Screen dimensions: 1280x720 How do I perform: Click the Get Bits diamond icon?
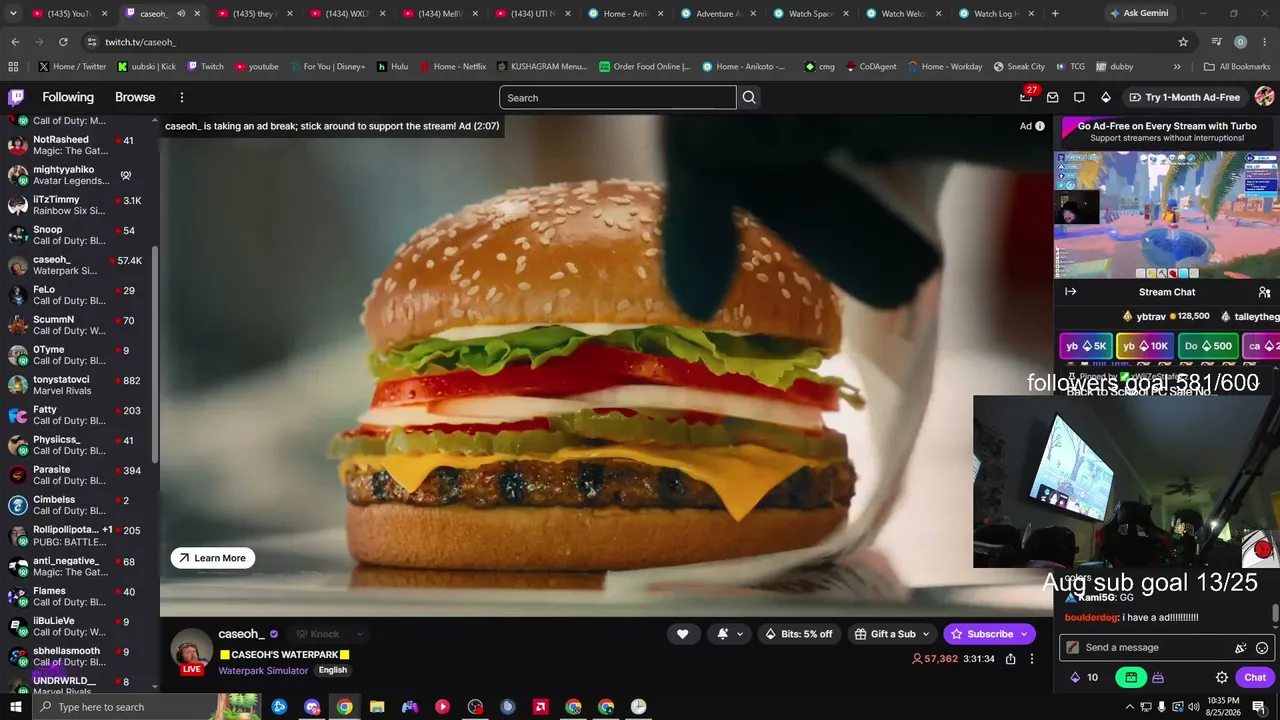[1105, 97]
